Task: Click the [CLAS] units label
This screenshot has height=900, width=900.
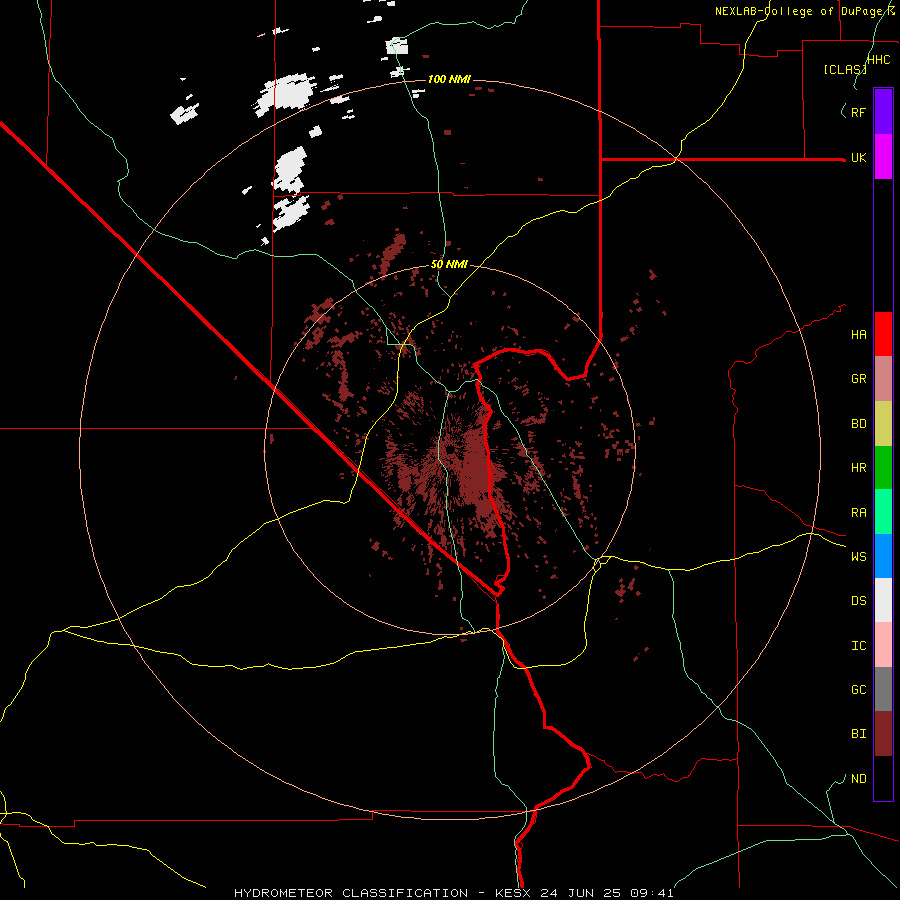Action: 845,69
